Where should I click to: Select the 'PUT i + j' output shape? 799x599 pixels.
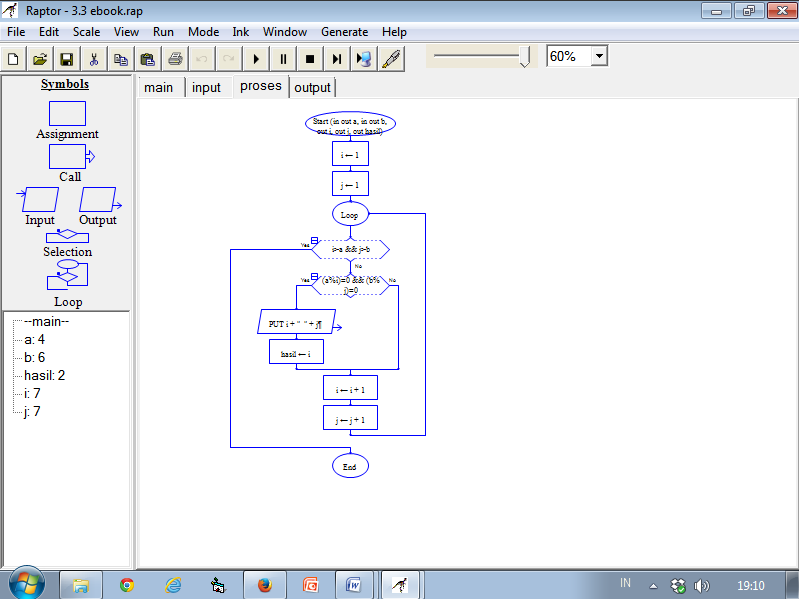[x=297, y=322]
